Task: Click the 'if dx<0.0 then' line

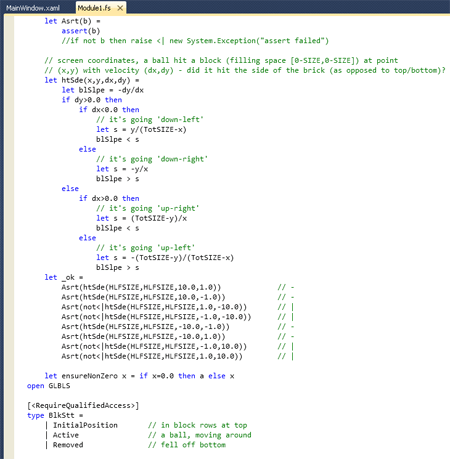Action: tap(109, 110)
